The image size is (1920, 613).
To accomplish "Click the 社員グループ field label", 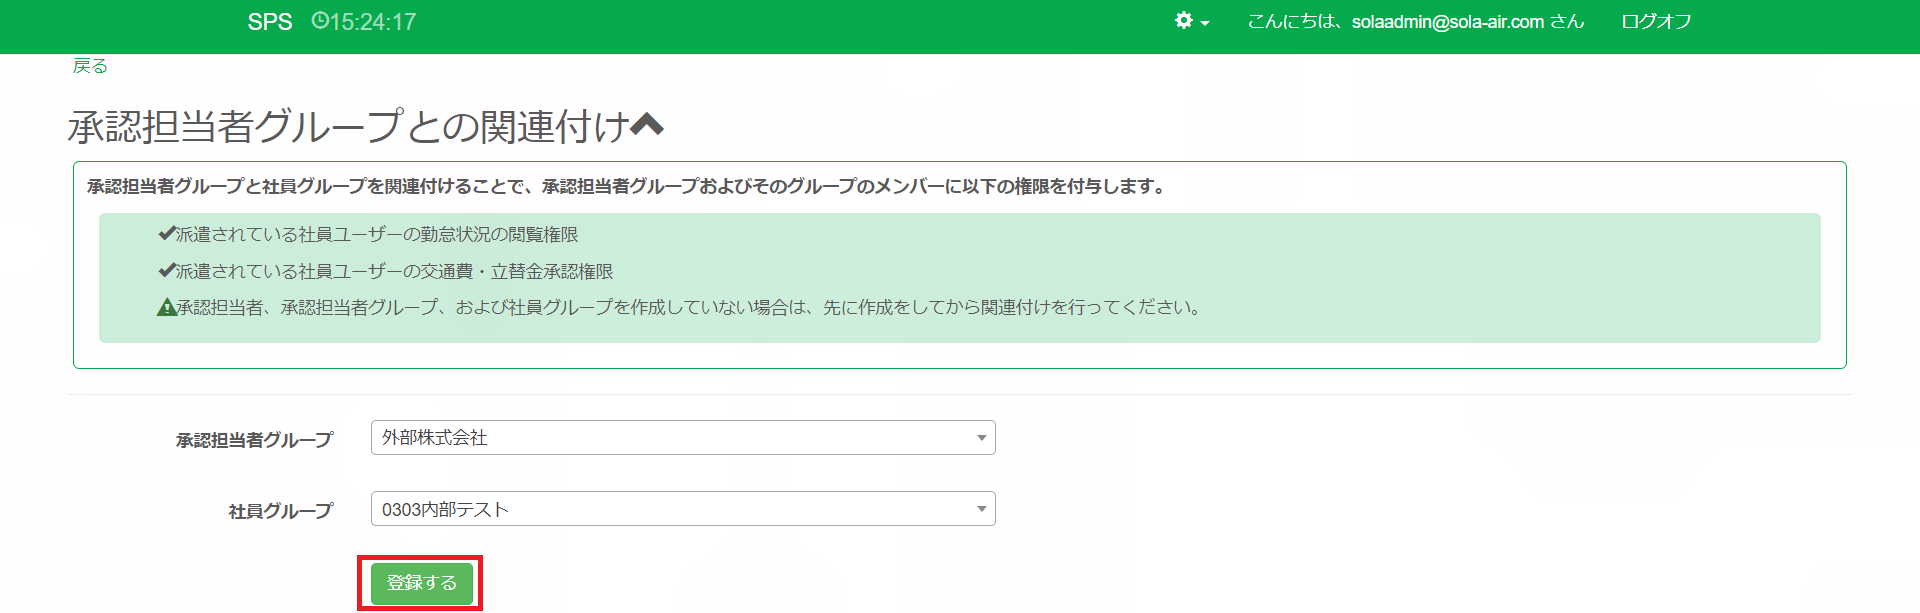I will click(280, 511).
